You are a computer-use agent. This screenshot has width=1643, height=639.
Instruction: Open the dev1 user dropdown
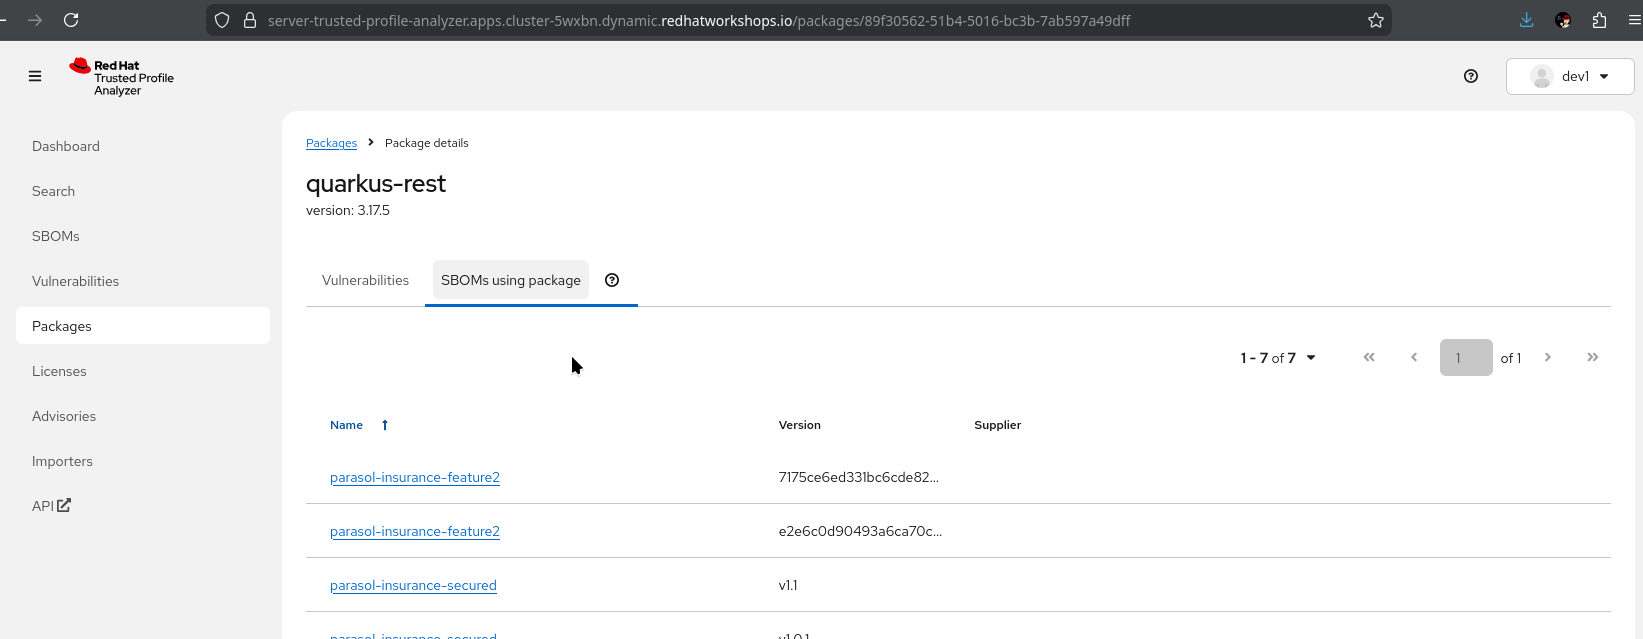tap(1570, 76)
